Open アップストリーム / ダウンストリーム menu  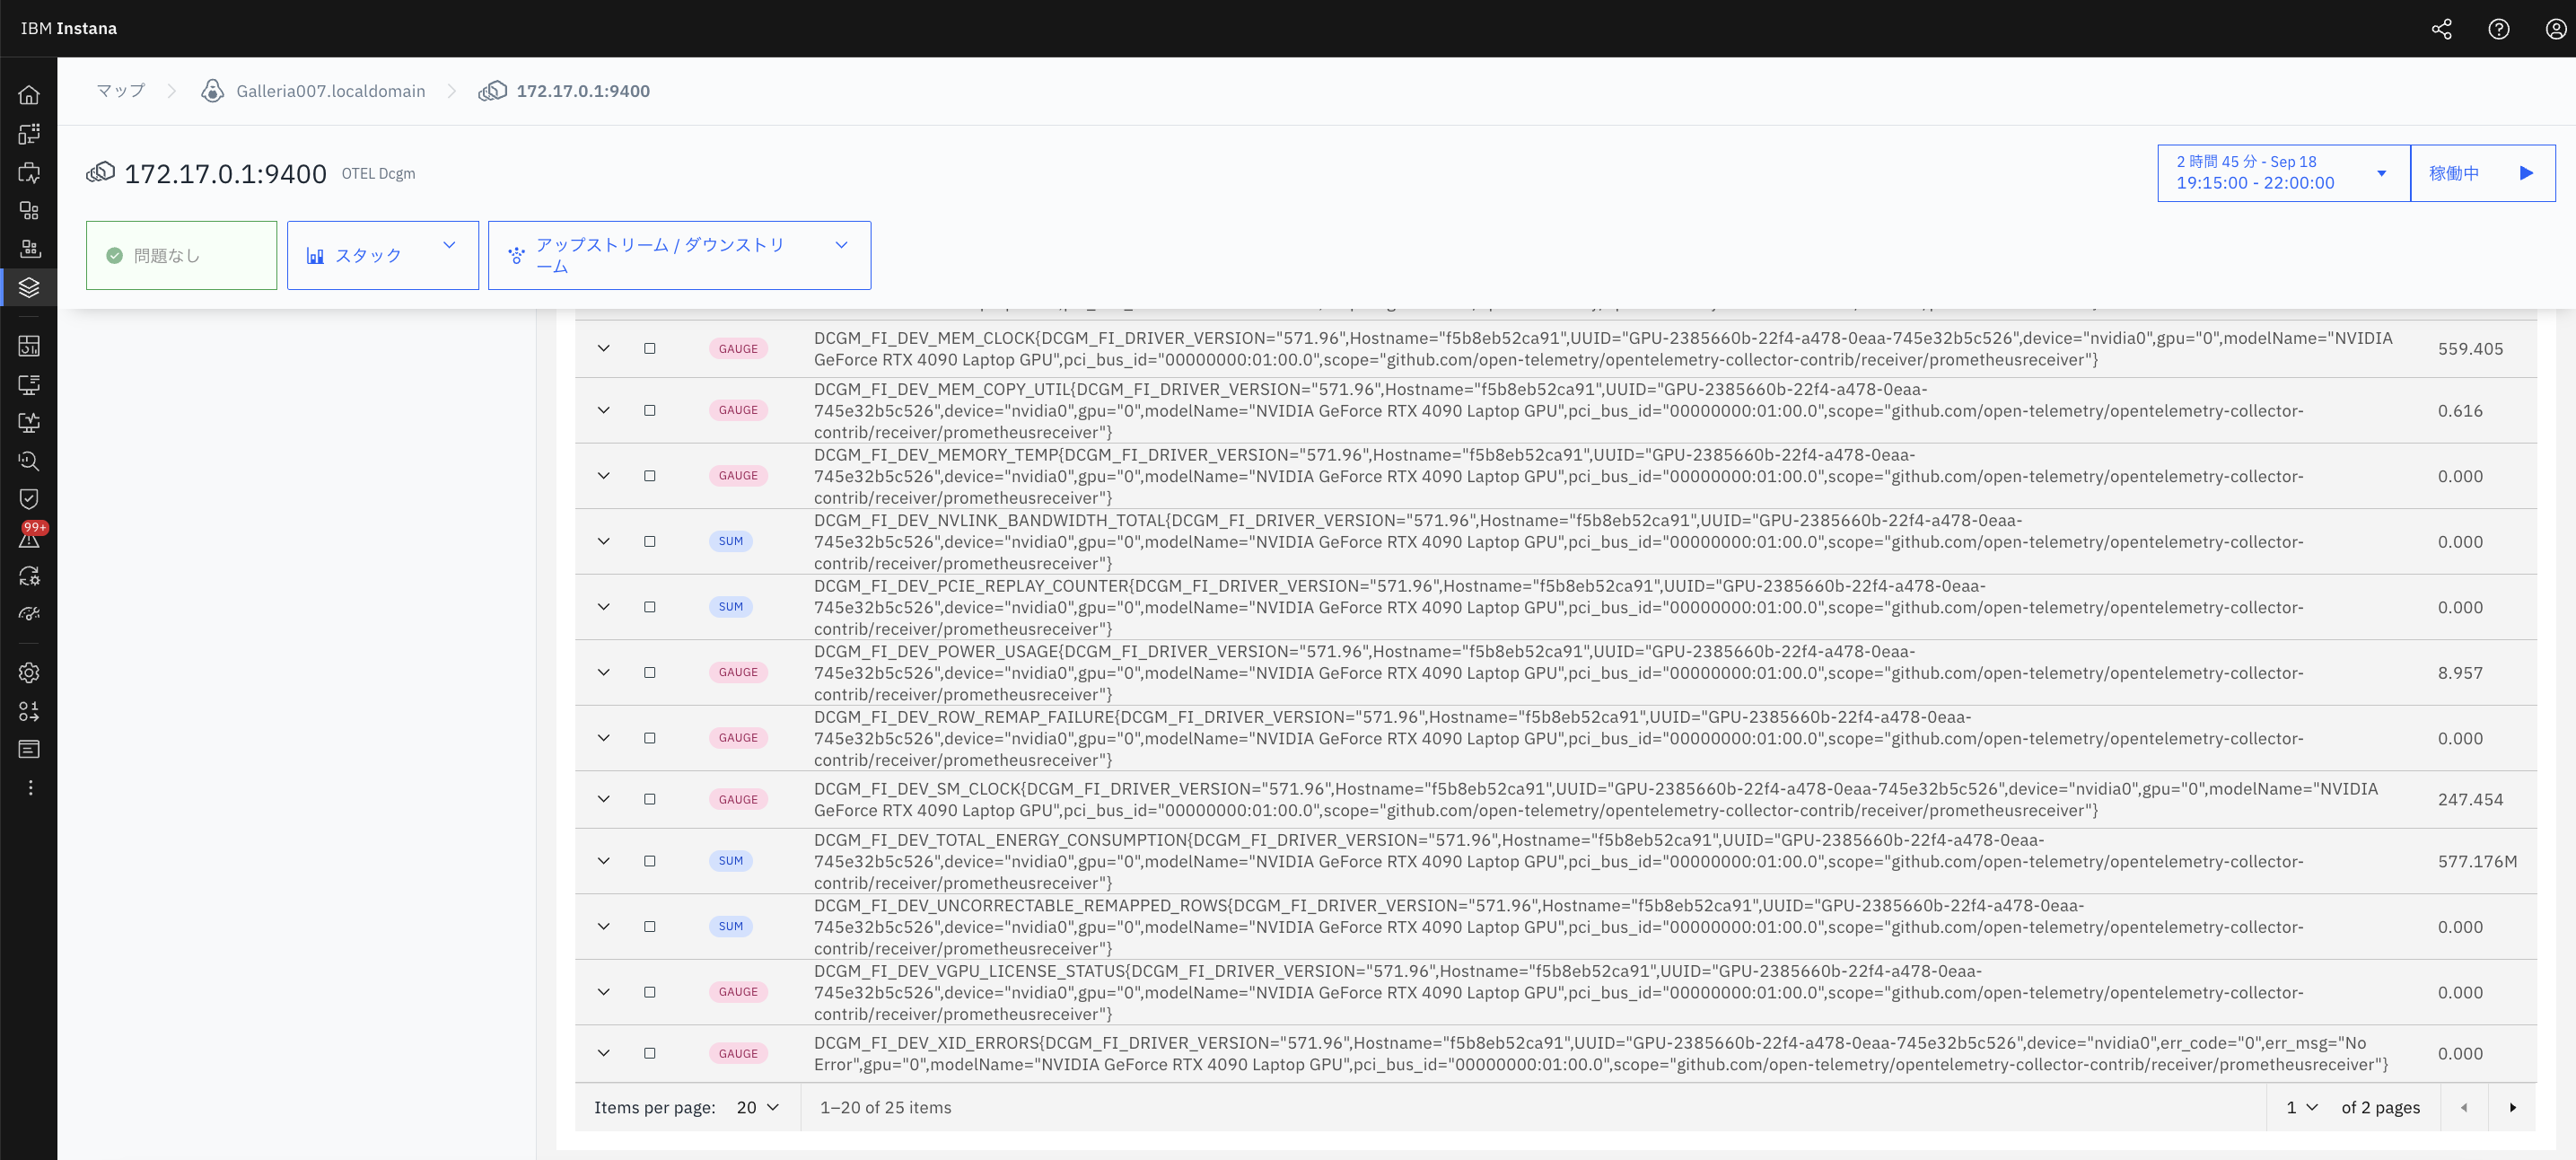tap(679, 255)
